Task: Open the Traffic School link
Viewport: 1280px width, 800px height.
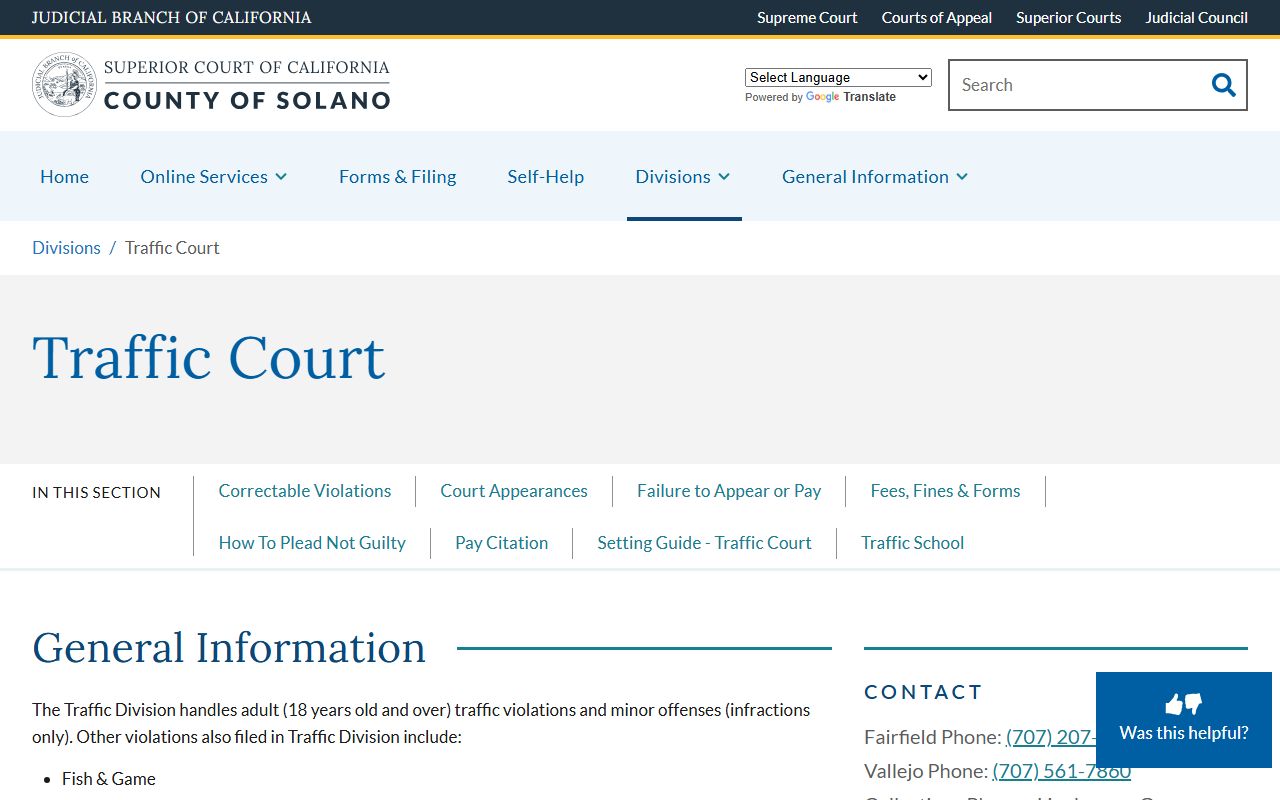Action: tap(912, 543)
